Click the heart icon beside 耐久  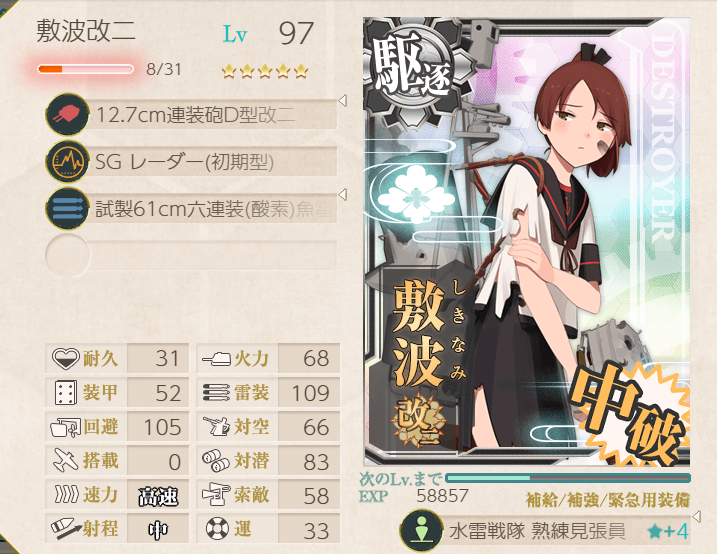[x=66, y=358]
